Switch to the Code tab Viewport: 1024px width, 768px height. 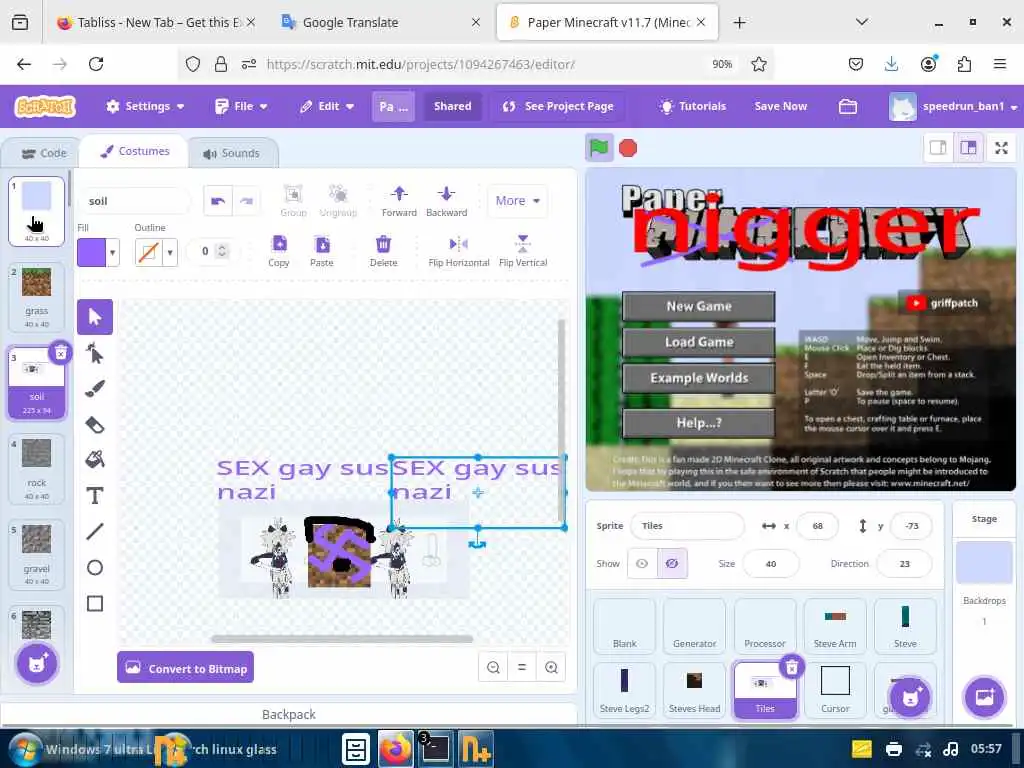(43, 153)
